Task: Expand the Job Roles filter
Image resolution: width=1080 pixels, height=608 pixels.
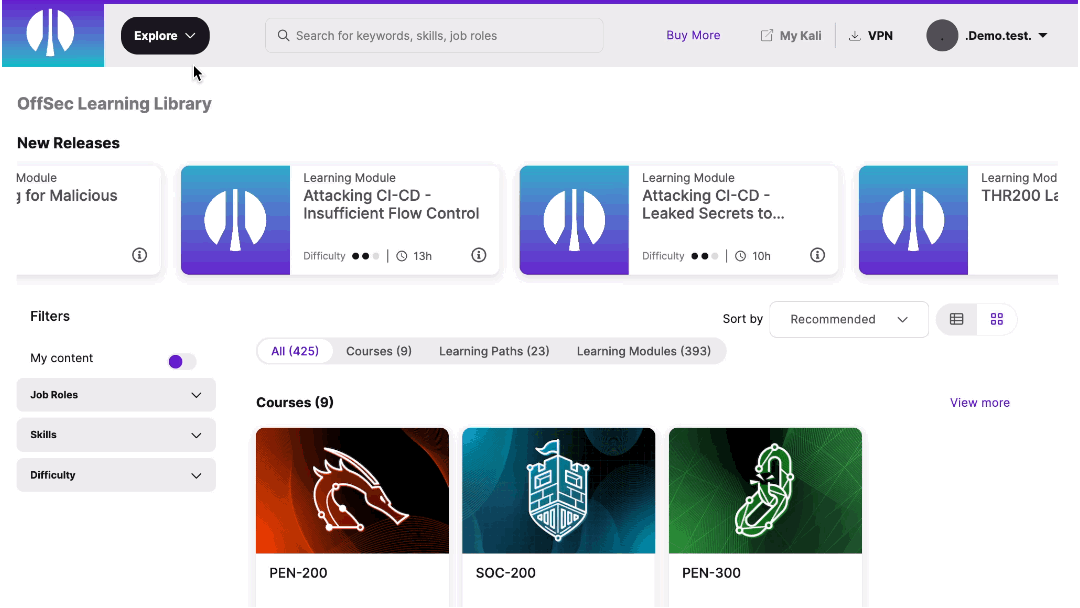Action: tap(115, 395)
